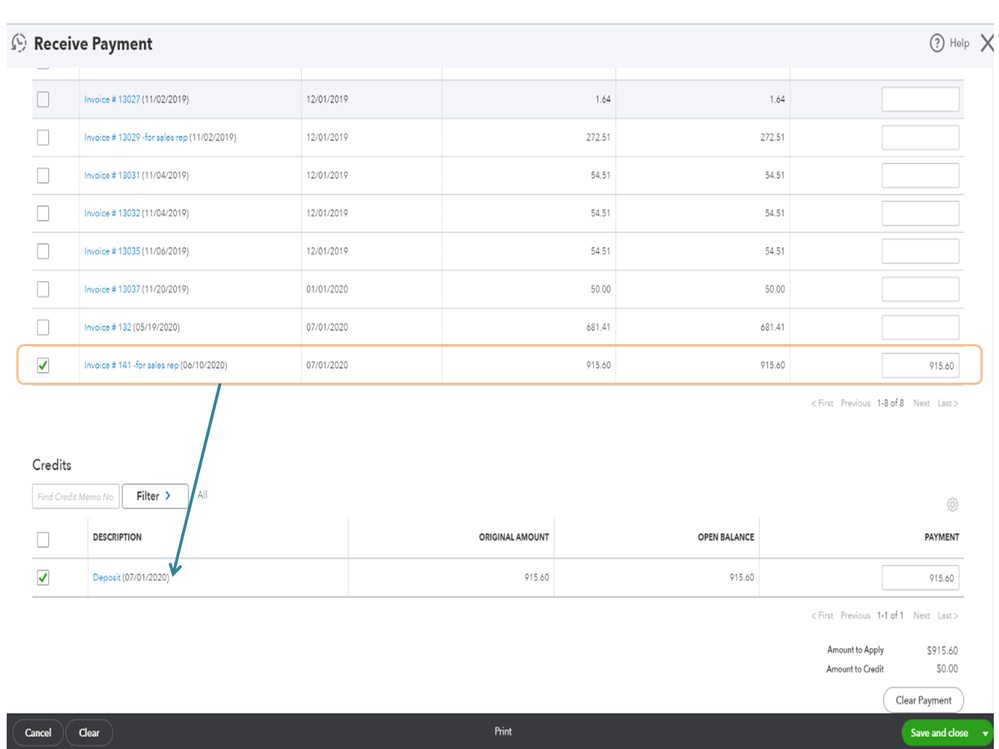
Task: Click payment field for Invoice # 132
Action: coord(920,327)
